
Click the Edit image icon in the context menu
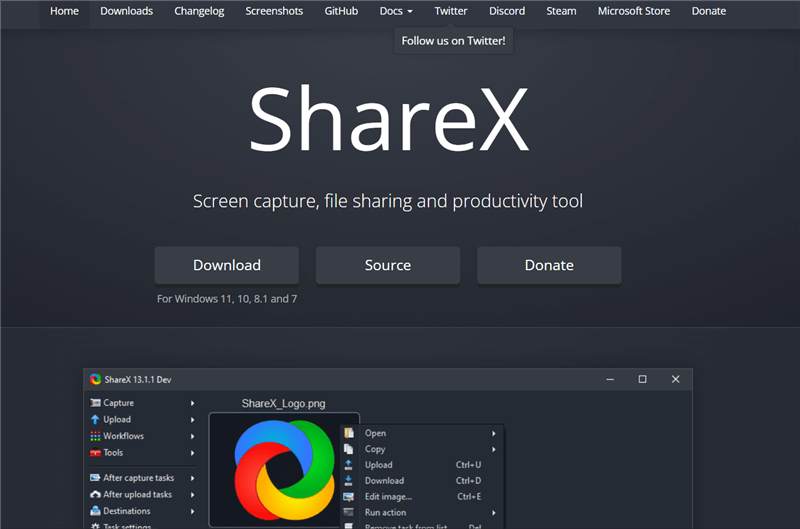[348, 496]
